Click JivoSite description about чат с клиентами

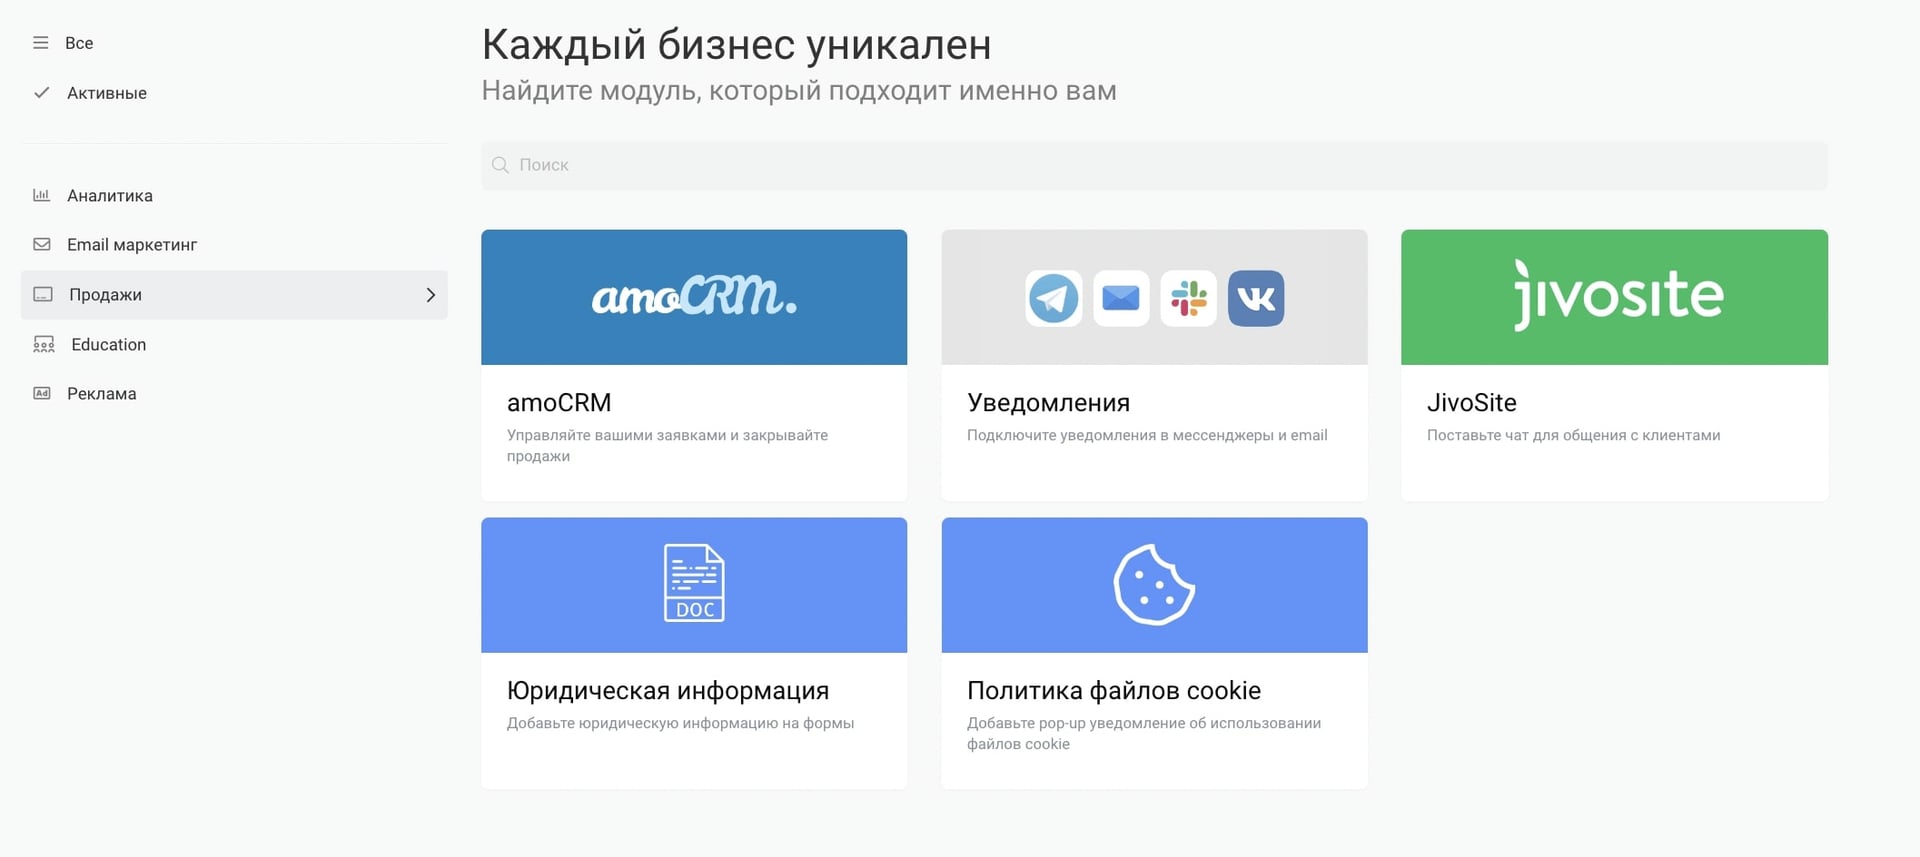pos(1574,435)
